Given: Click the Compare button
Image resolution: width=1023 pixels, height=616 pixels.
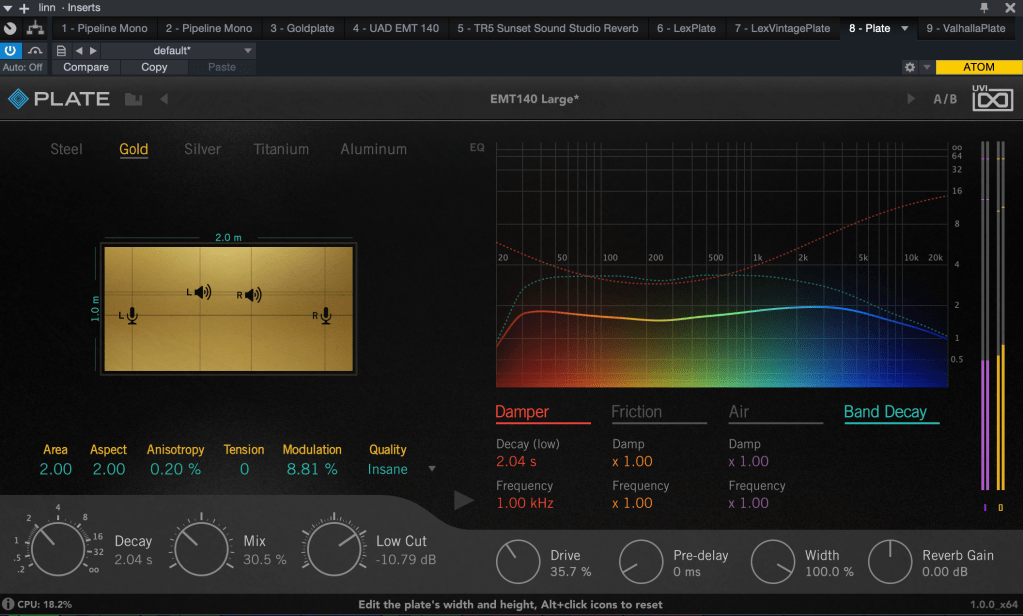Looking at the screenshot, I should tap(86, 67).
